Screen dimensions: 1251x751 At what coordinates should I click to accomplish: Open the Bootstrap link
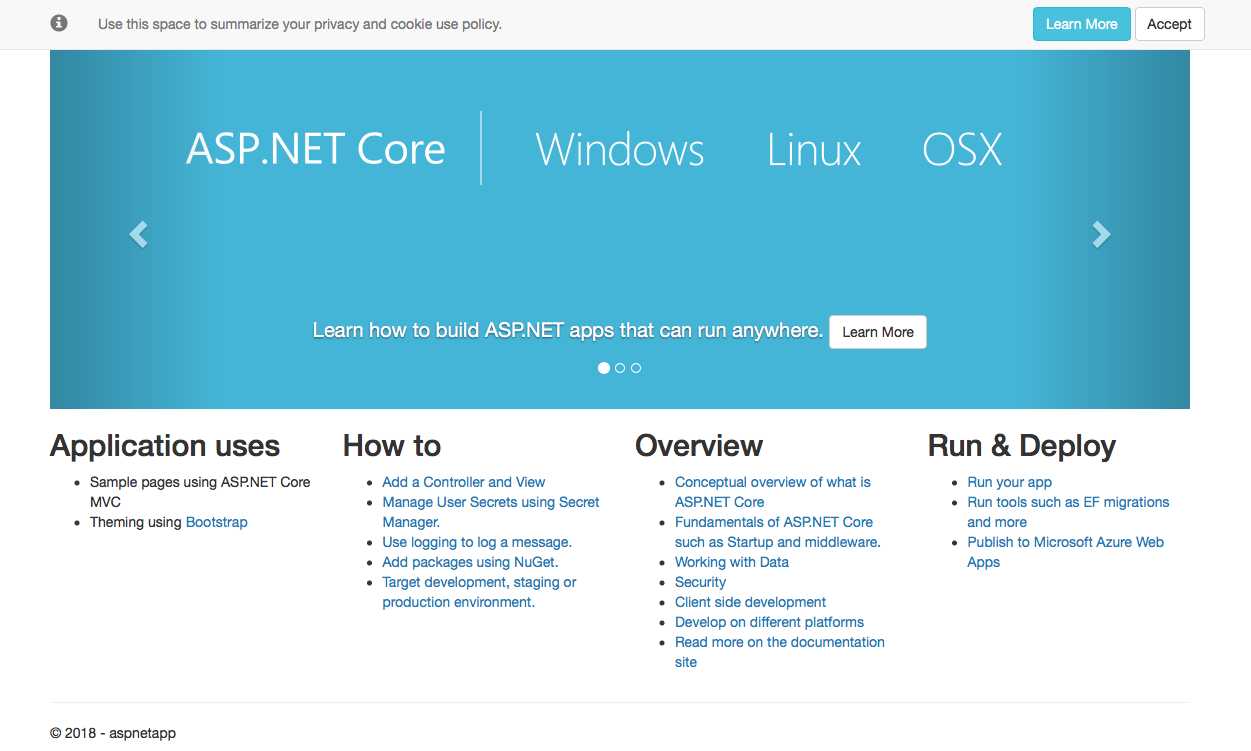pyautogui.click(x=216, y=522)
